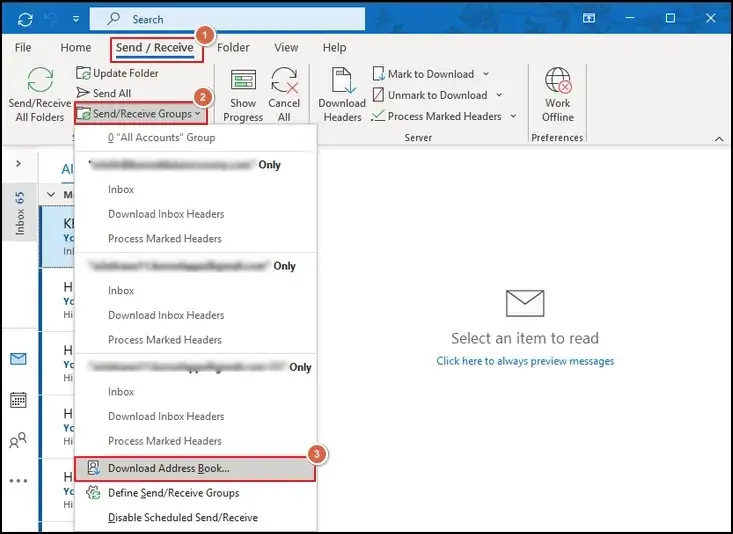The width and height of the screenshot is (733, 534).
Task: Click Send All in the ribbon
Action: click(104, 93)
